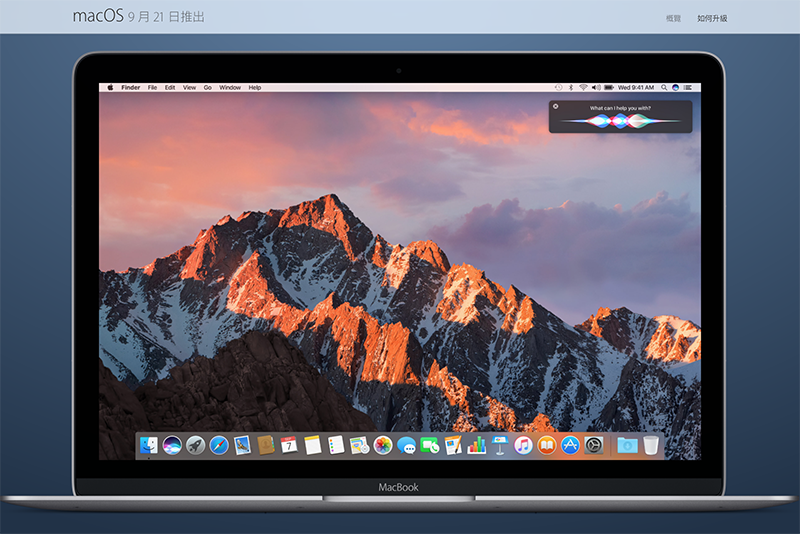Open Numbers bar chart icon

click(x=477, y=445)
